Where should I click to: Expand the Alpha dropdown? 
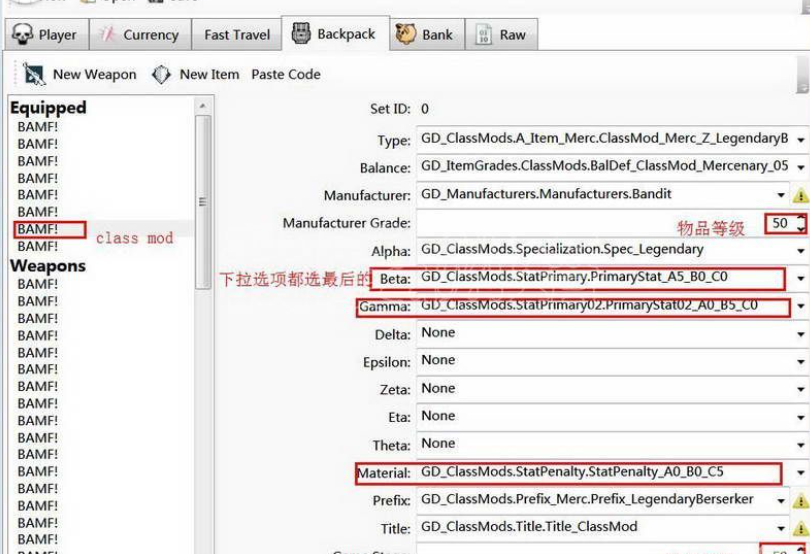tap(801, 250)
